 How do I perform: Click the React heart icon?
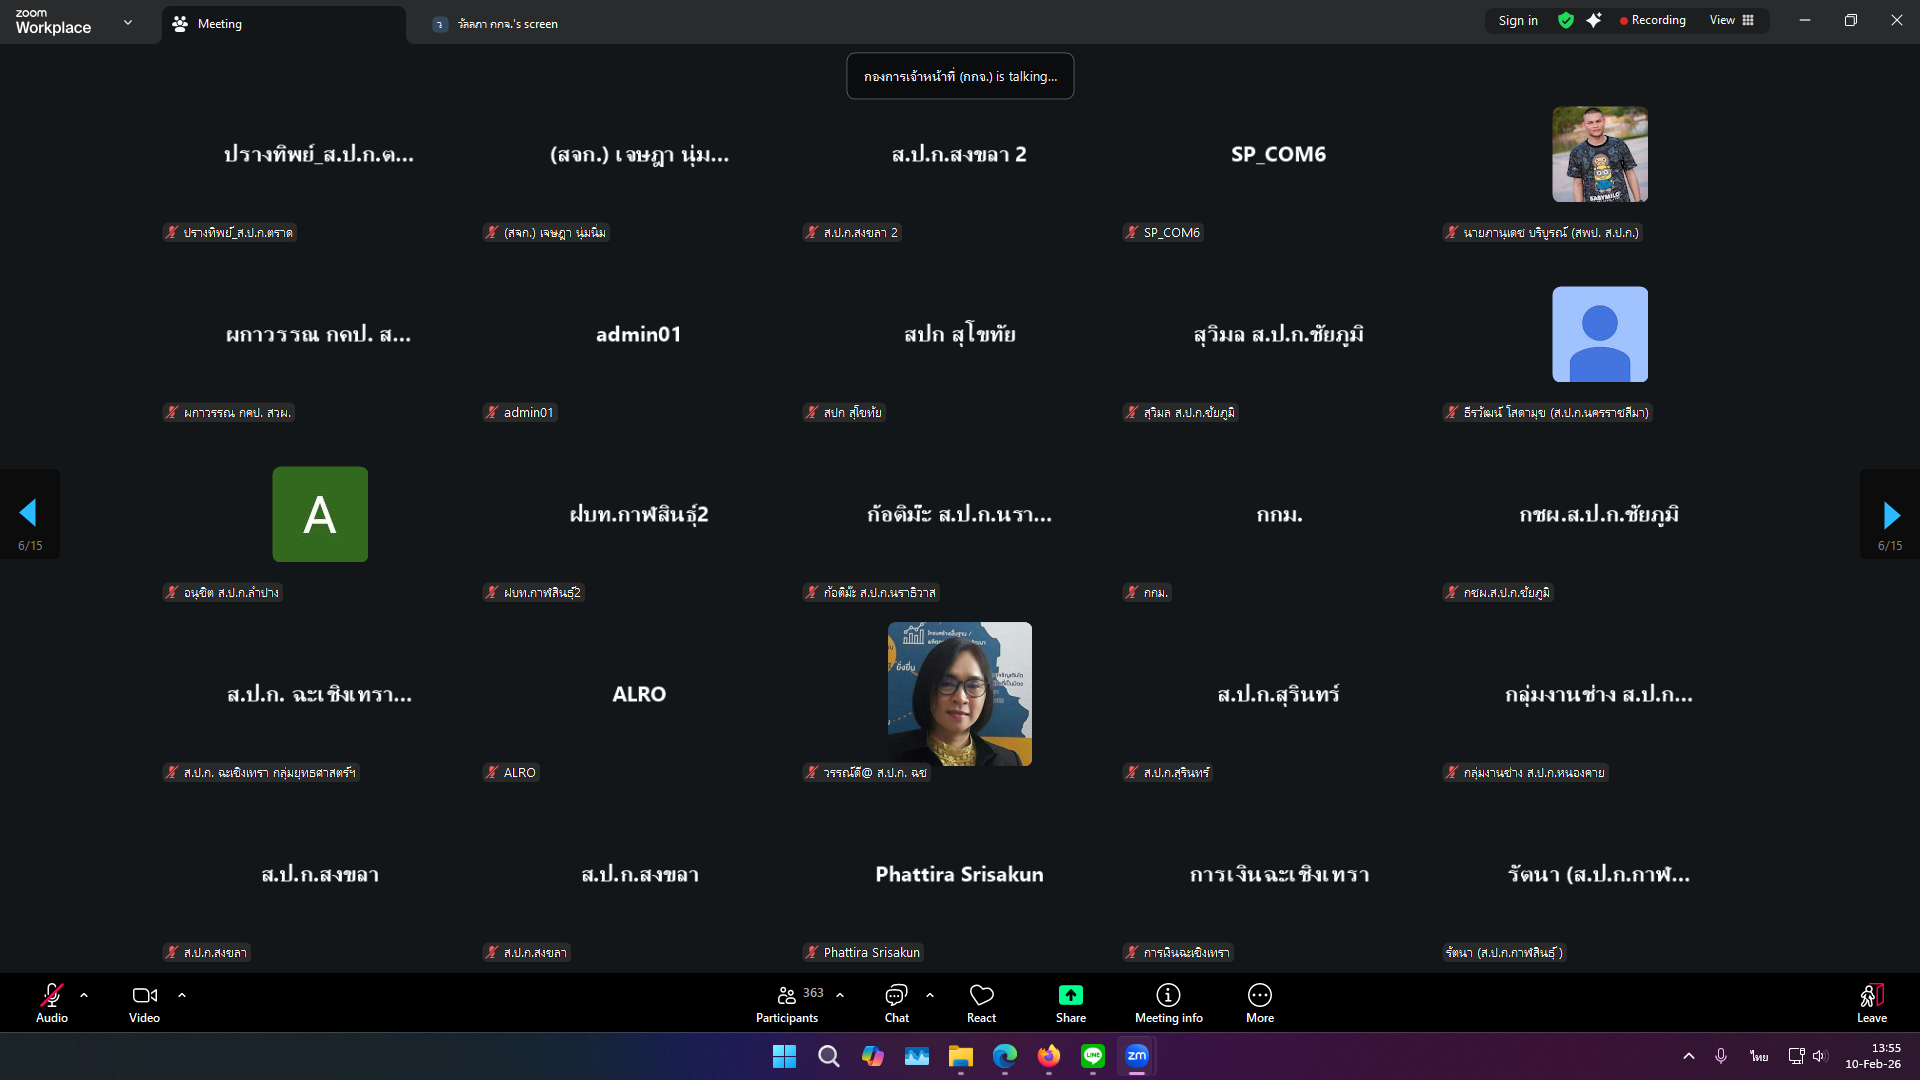[x=981, y=995]
